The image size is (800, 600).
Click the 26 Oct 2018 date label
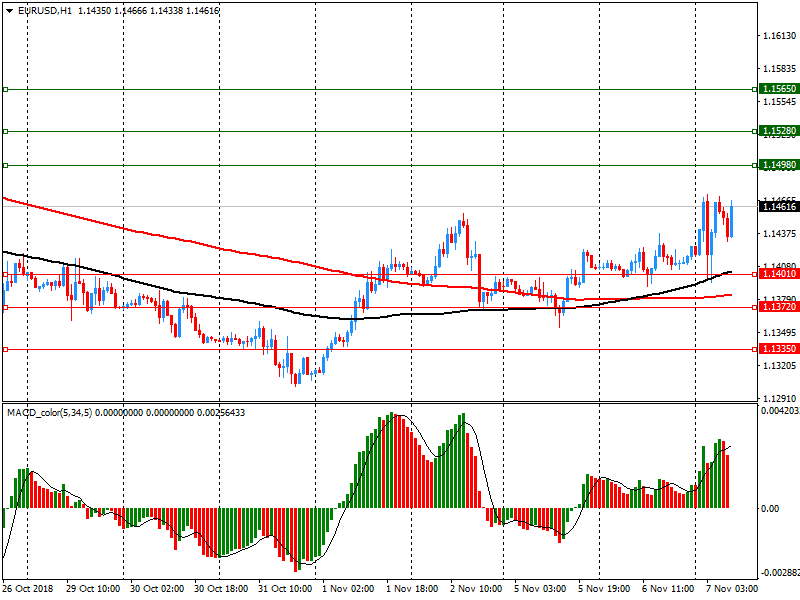[x=27, y=590]
